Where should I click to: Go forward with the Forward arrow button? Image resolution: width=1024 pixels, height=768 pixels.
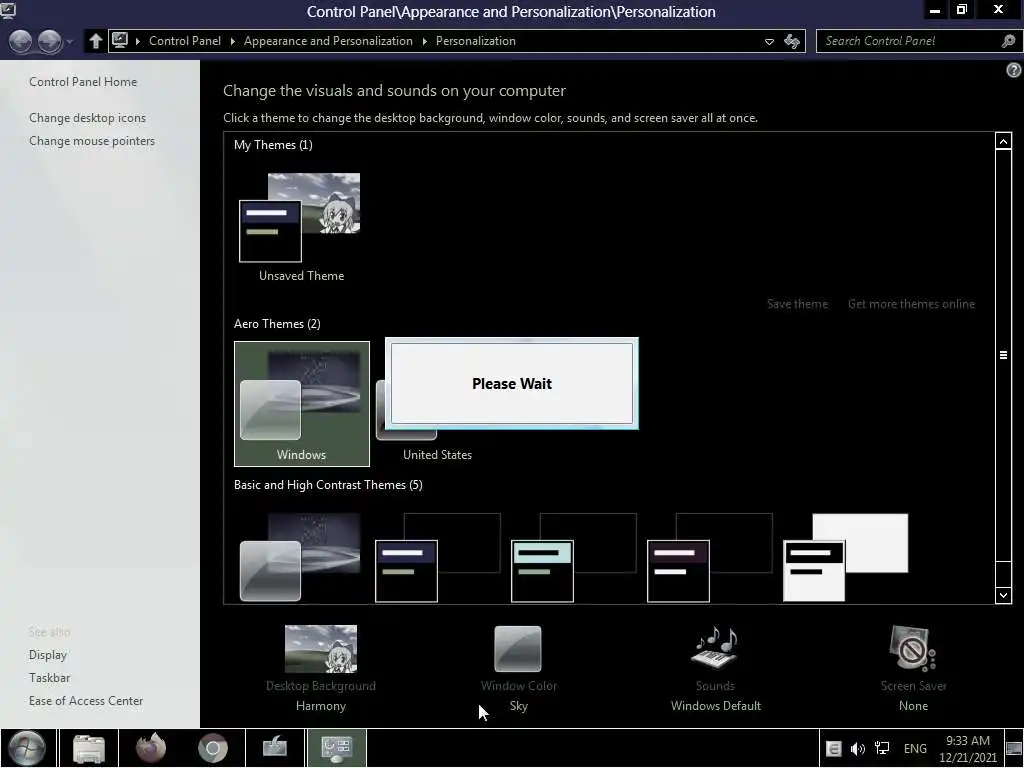click(x=49, y=41)
